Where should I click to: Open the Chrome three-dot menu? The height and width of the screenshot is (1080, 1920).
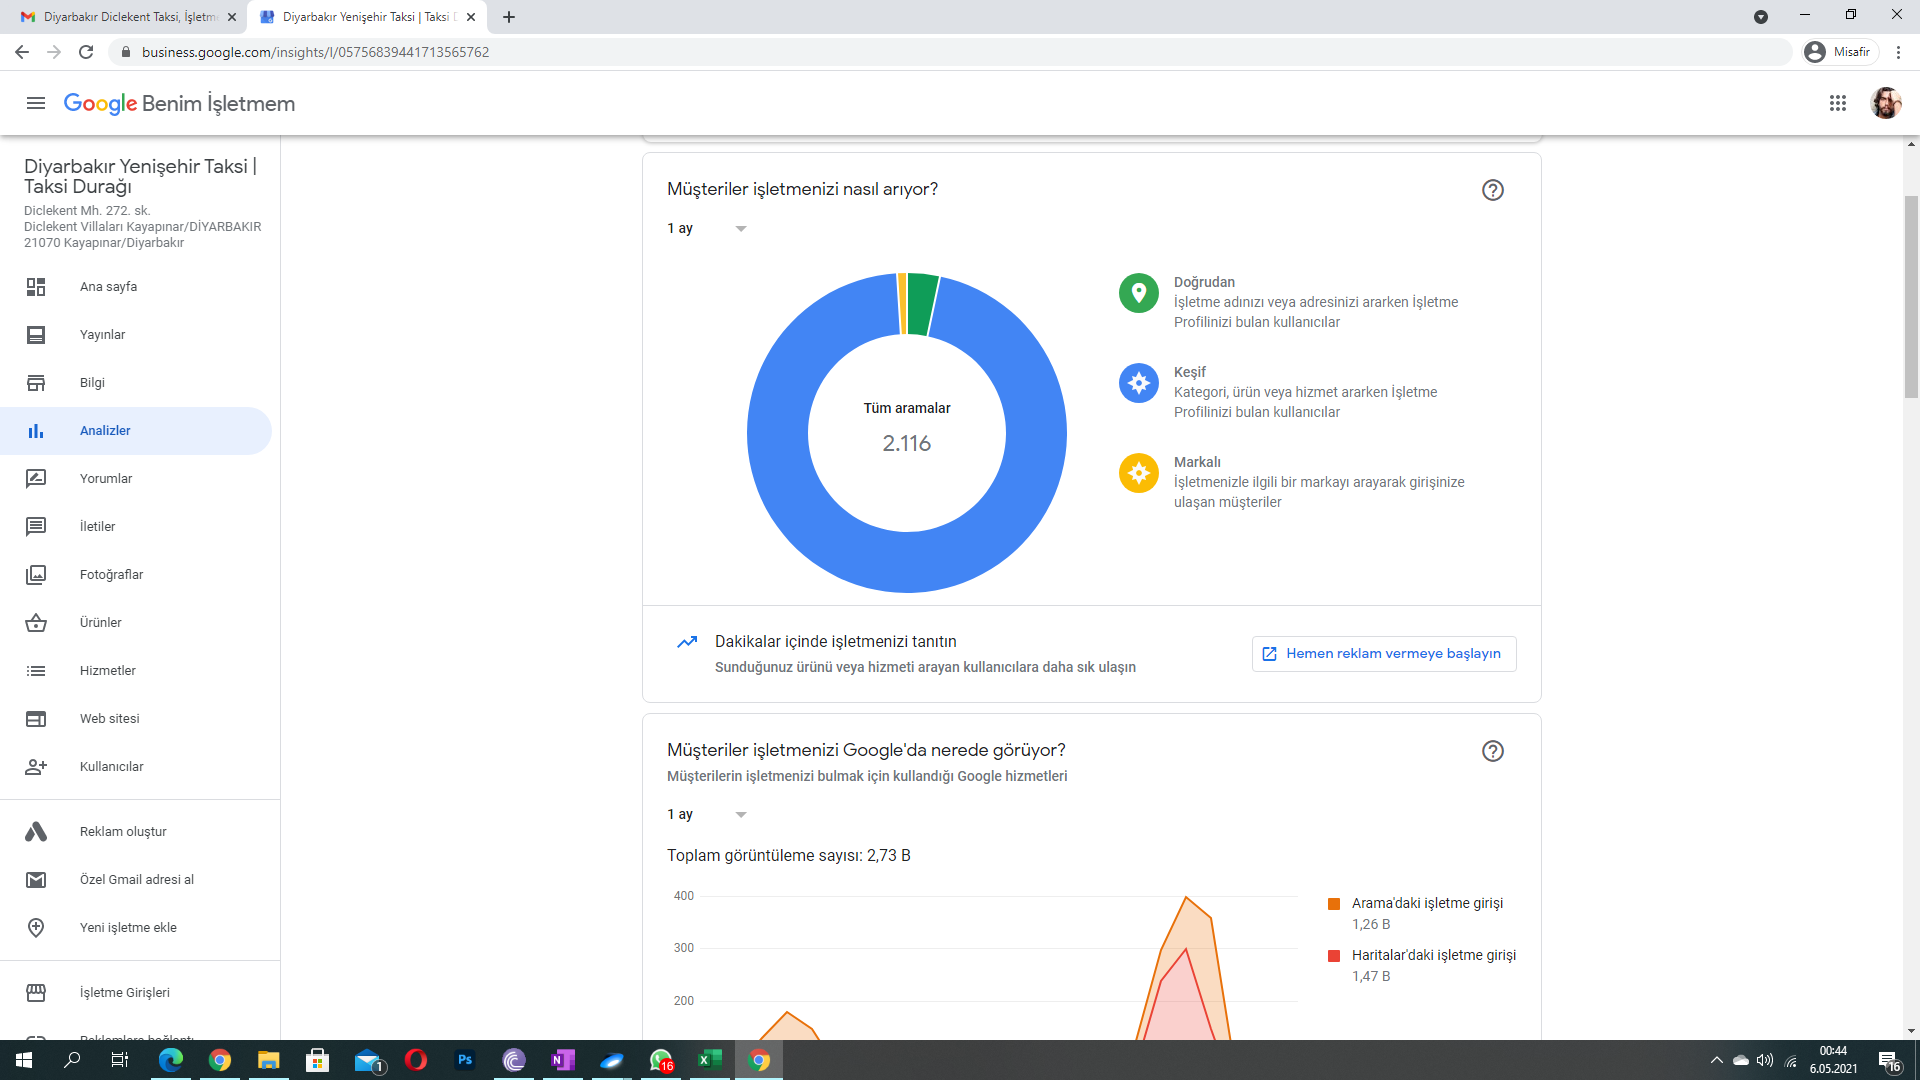pyautogui.click(x=1898, y=52)
